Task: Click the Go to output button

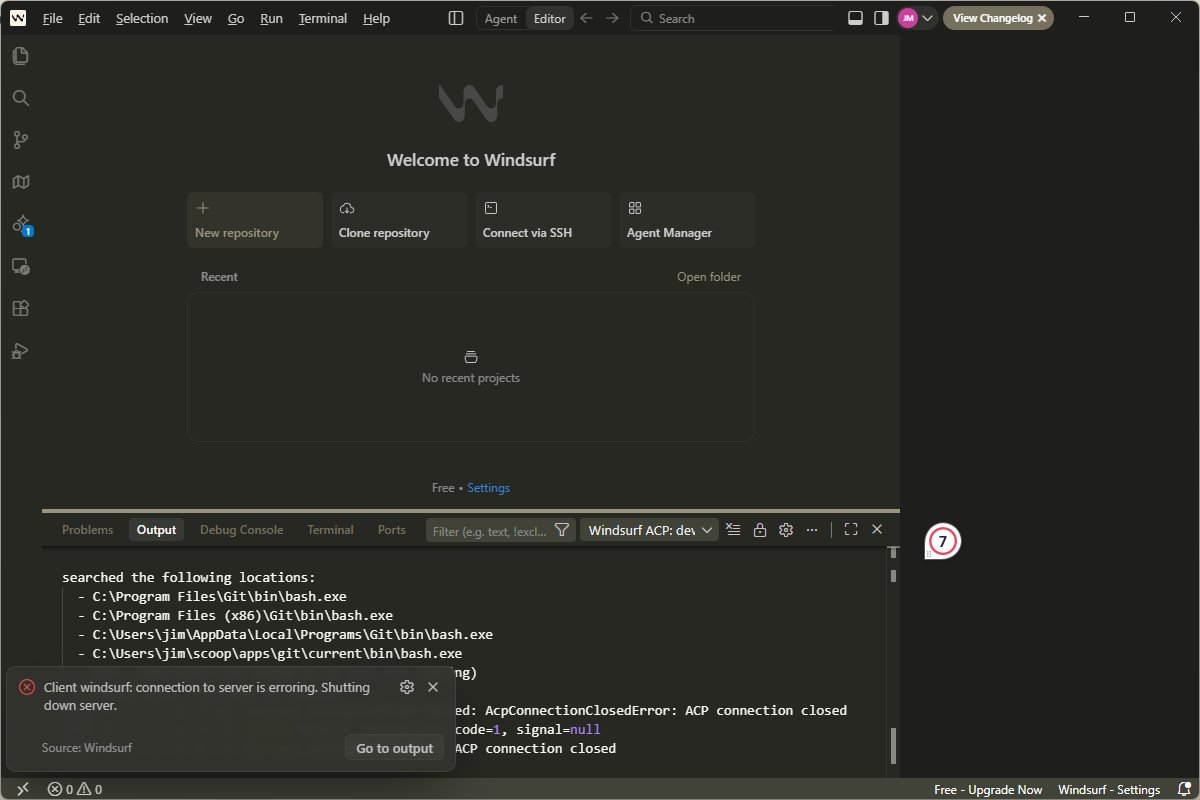Action: coord(395,748)
